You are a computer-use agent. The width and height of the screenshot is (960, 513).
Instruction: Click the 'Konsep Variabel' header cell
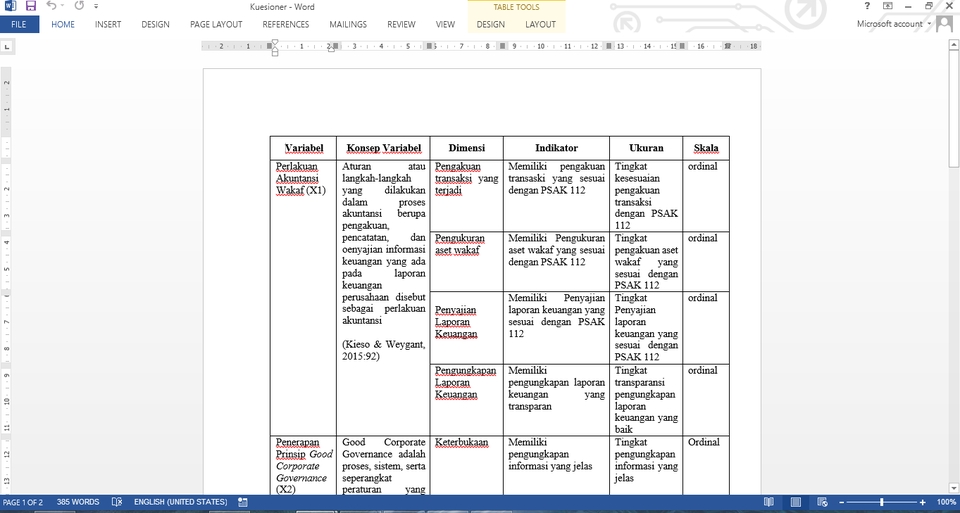(384, 148)
